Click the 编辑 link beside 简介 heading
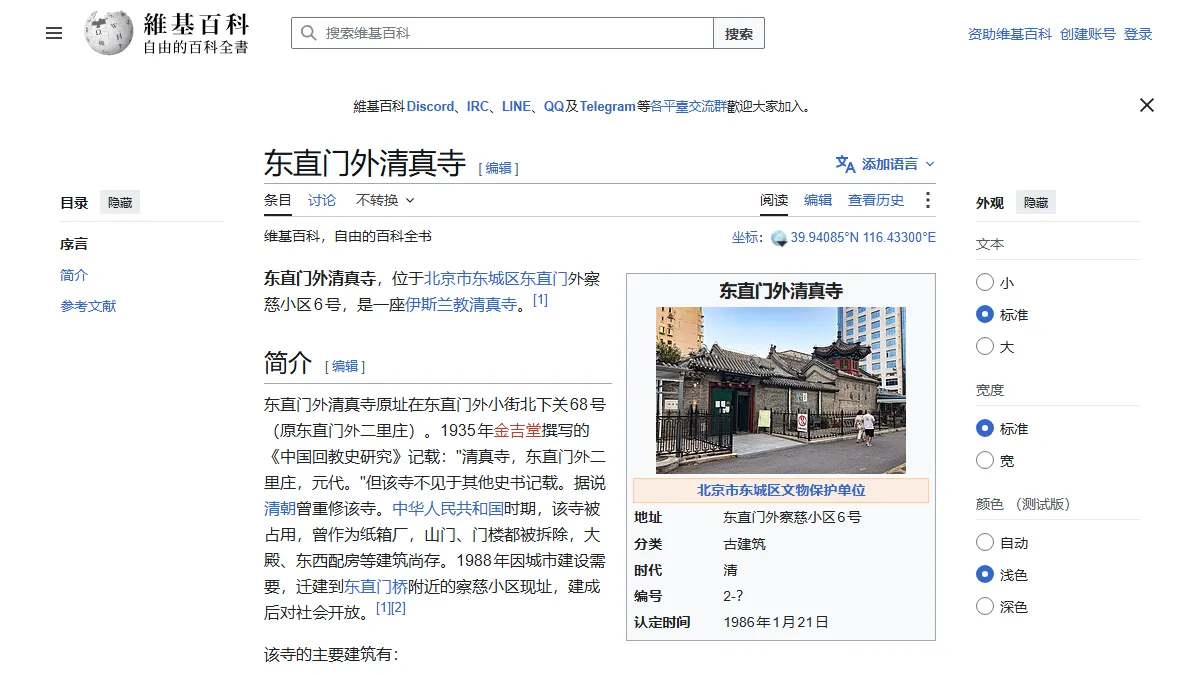 pos(345,366)
